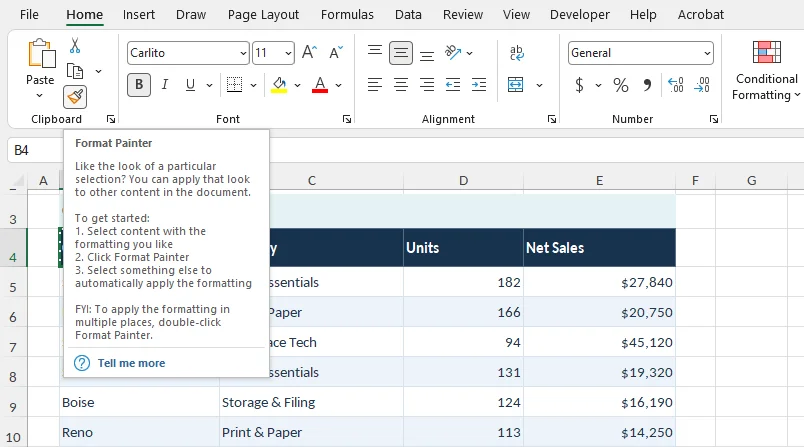Open Font settings dialog launcher

347,119
